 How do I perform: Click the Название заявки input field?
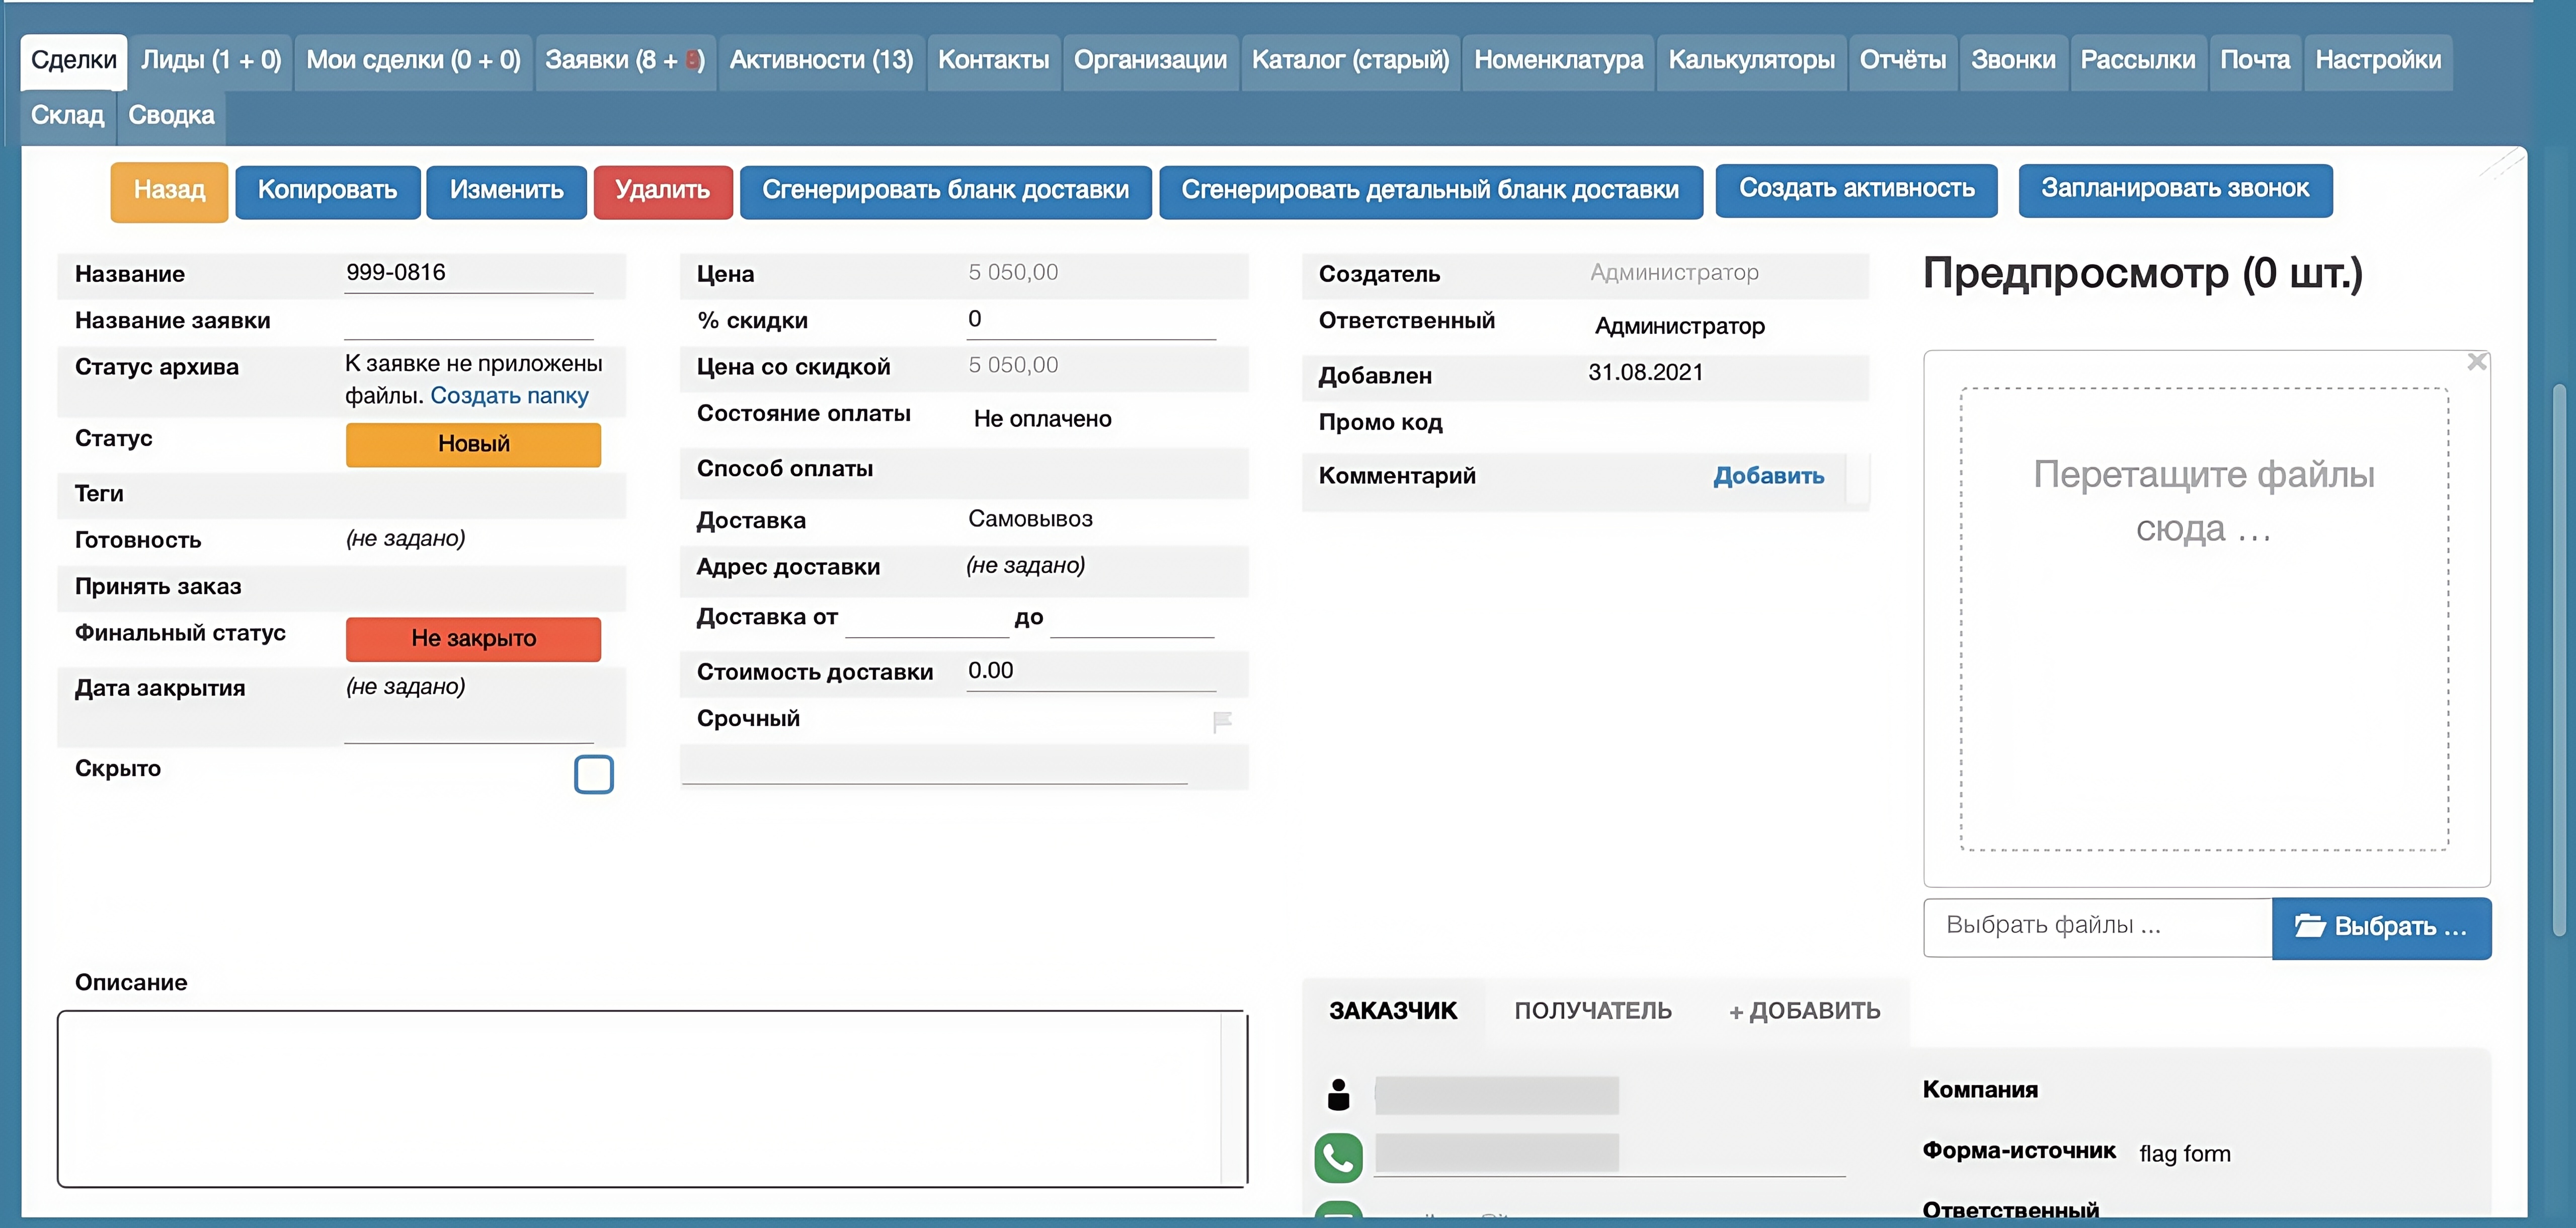click(468, 321)
